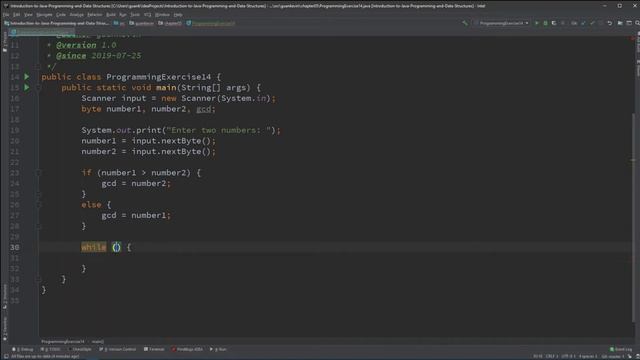Click the guankevin package in navigation bar
This screenshot has width=640, height=360.
click(141, 23)
